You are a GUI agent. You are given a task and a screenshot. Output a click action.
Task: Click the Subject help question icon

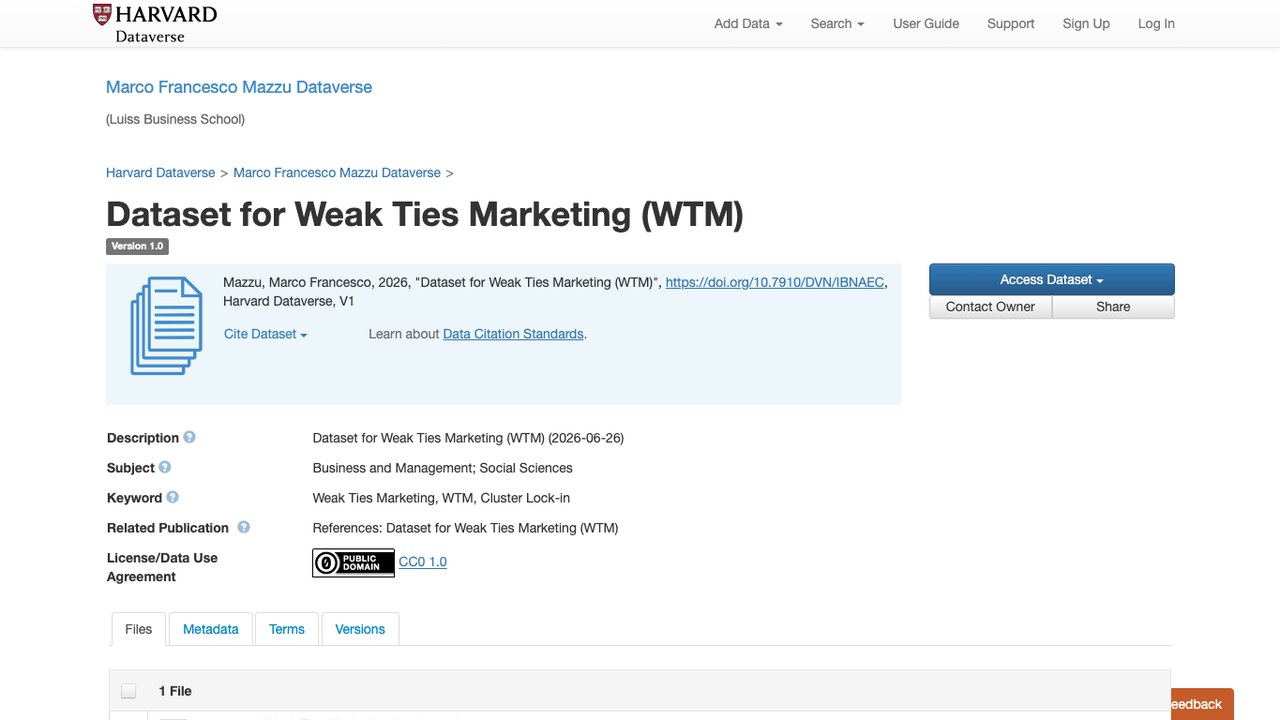[165, 467]
